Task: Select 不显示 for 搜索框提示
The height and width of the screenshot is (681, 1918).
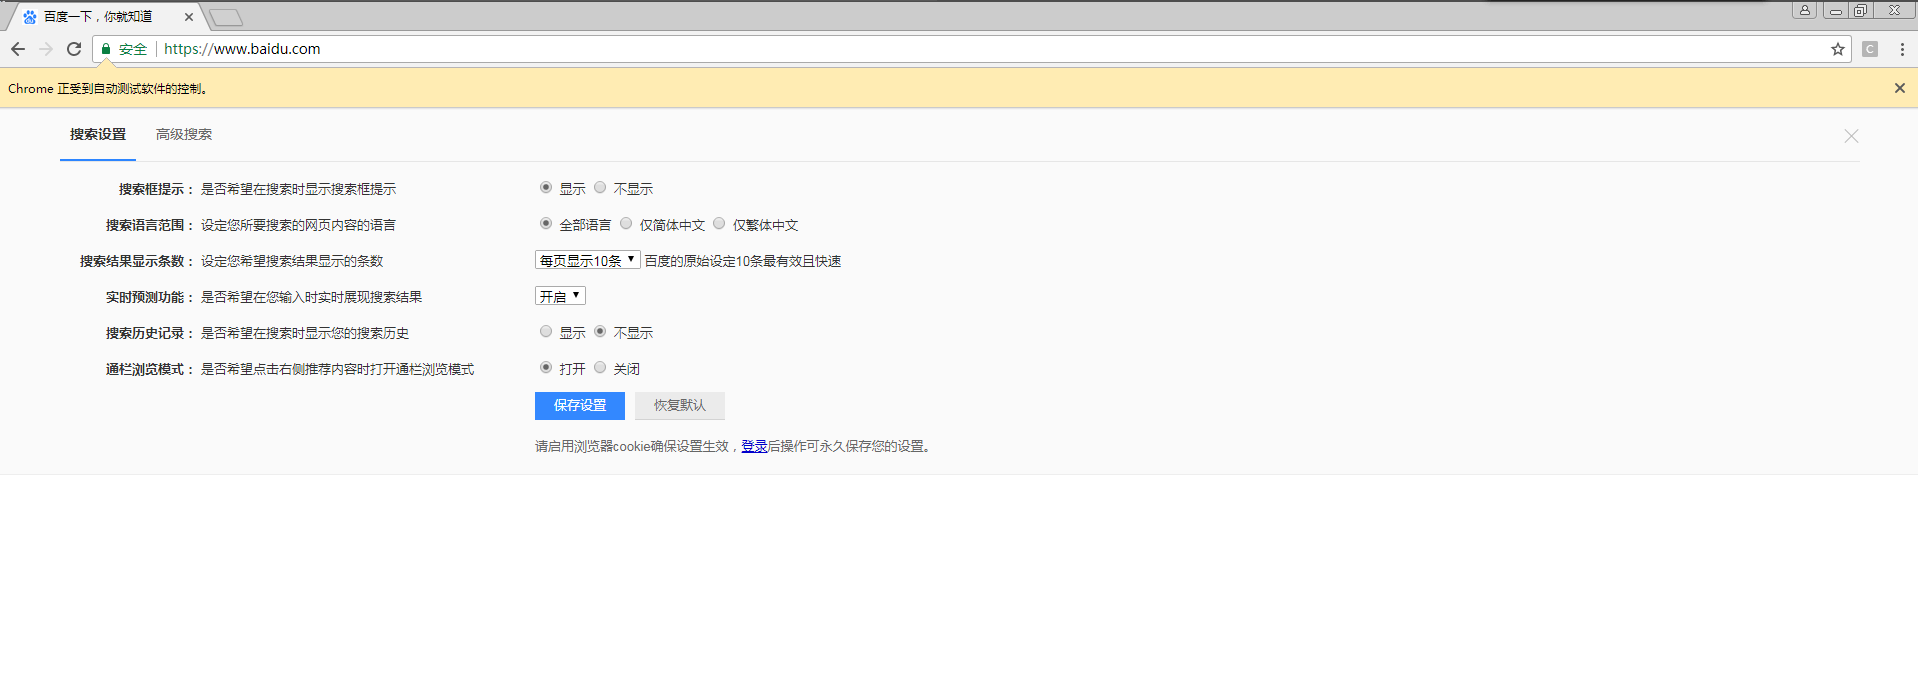Action: click(600, 187)
